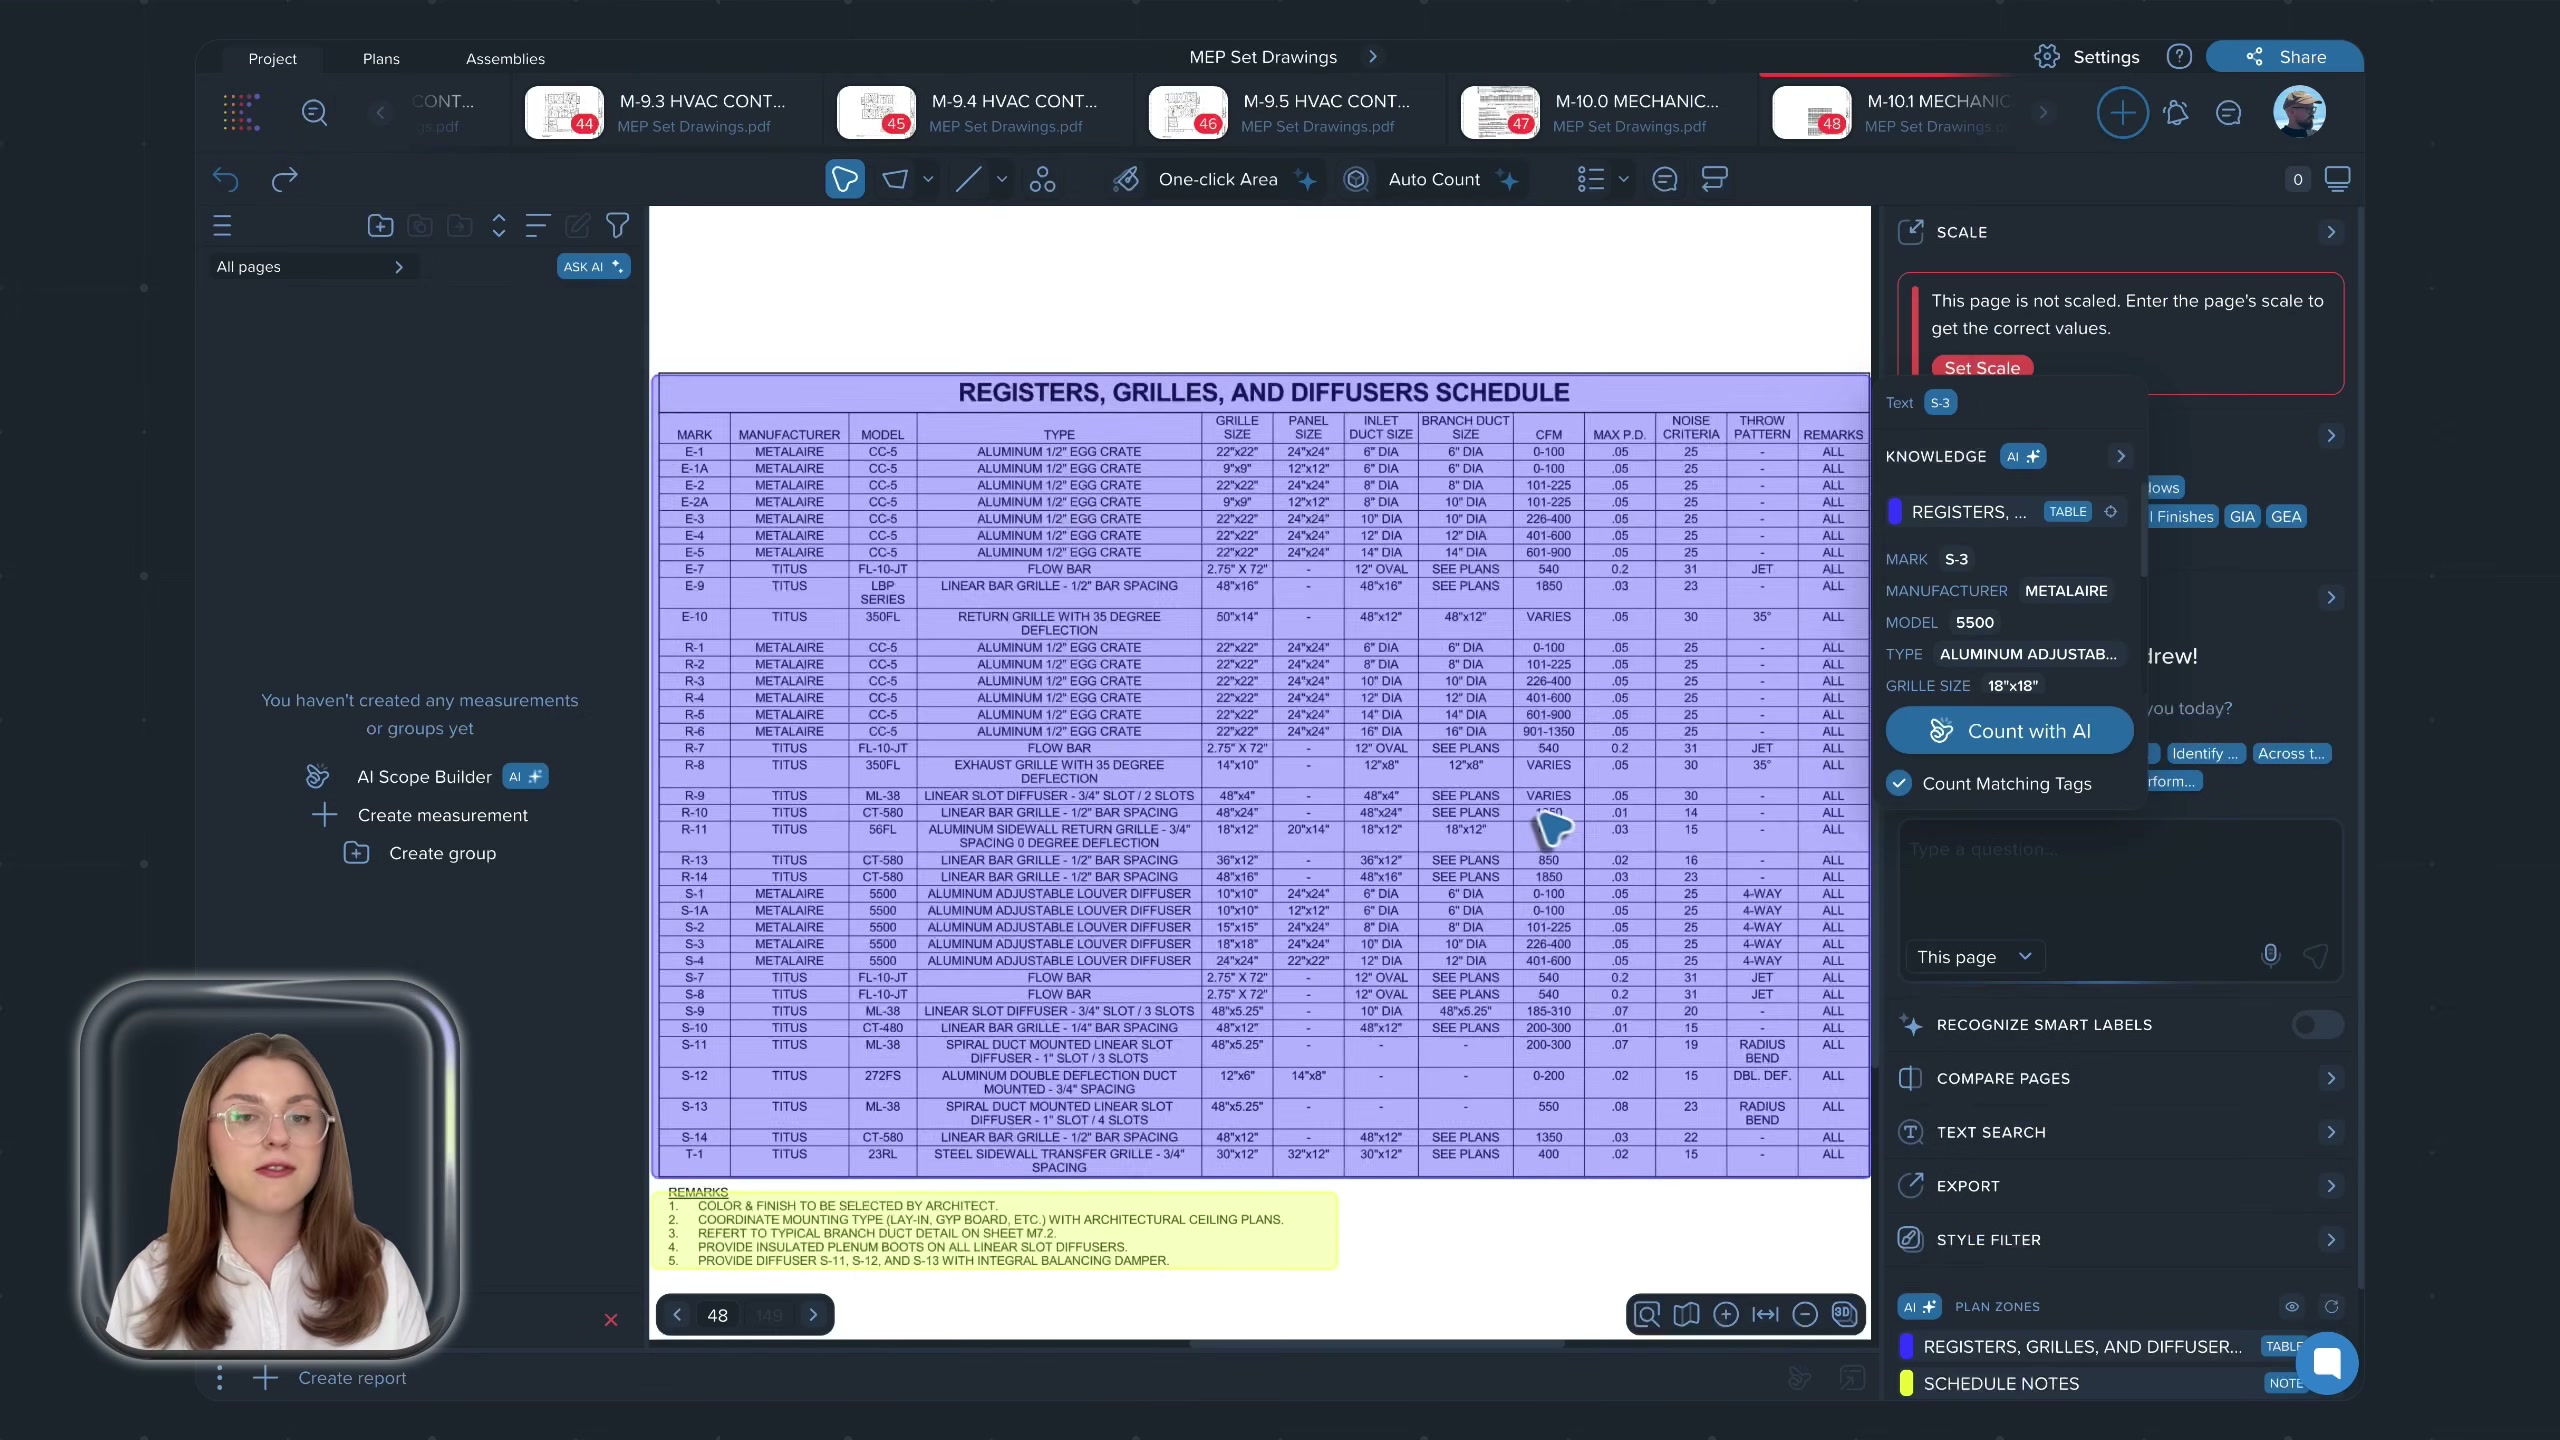Screen dimensions: 2560x1440
Task: Expand or collapse all groups
Action: pyautogui.click(x=499, y=226)
